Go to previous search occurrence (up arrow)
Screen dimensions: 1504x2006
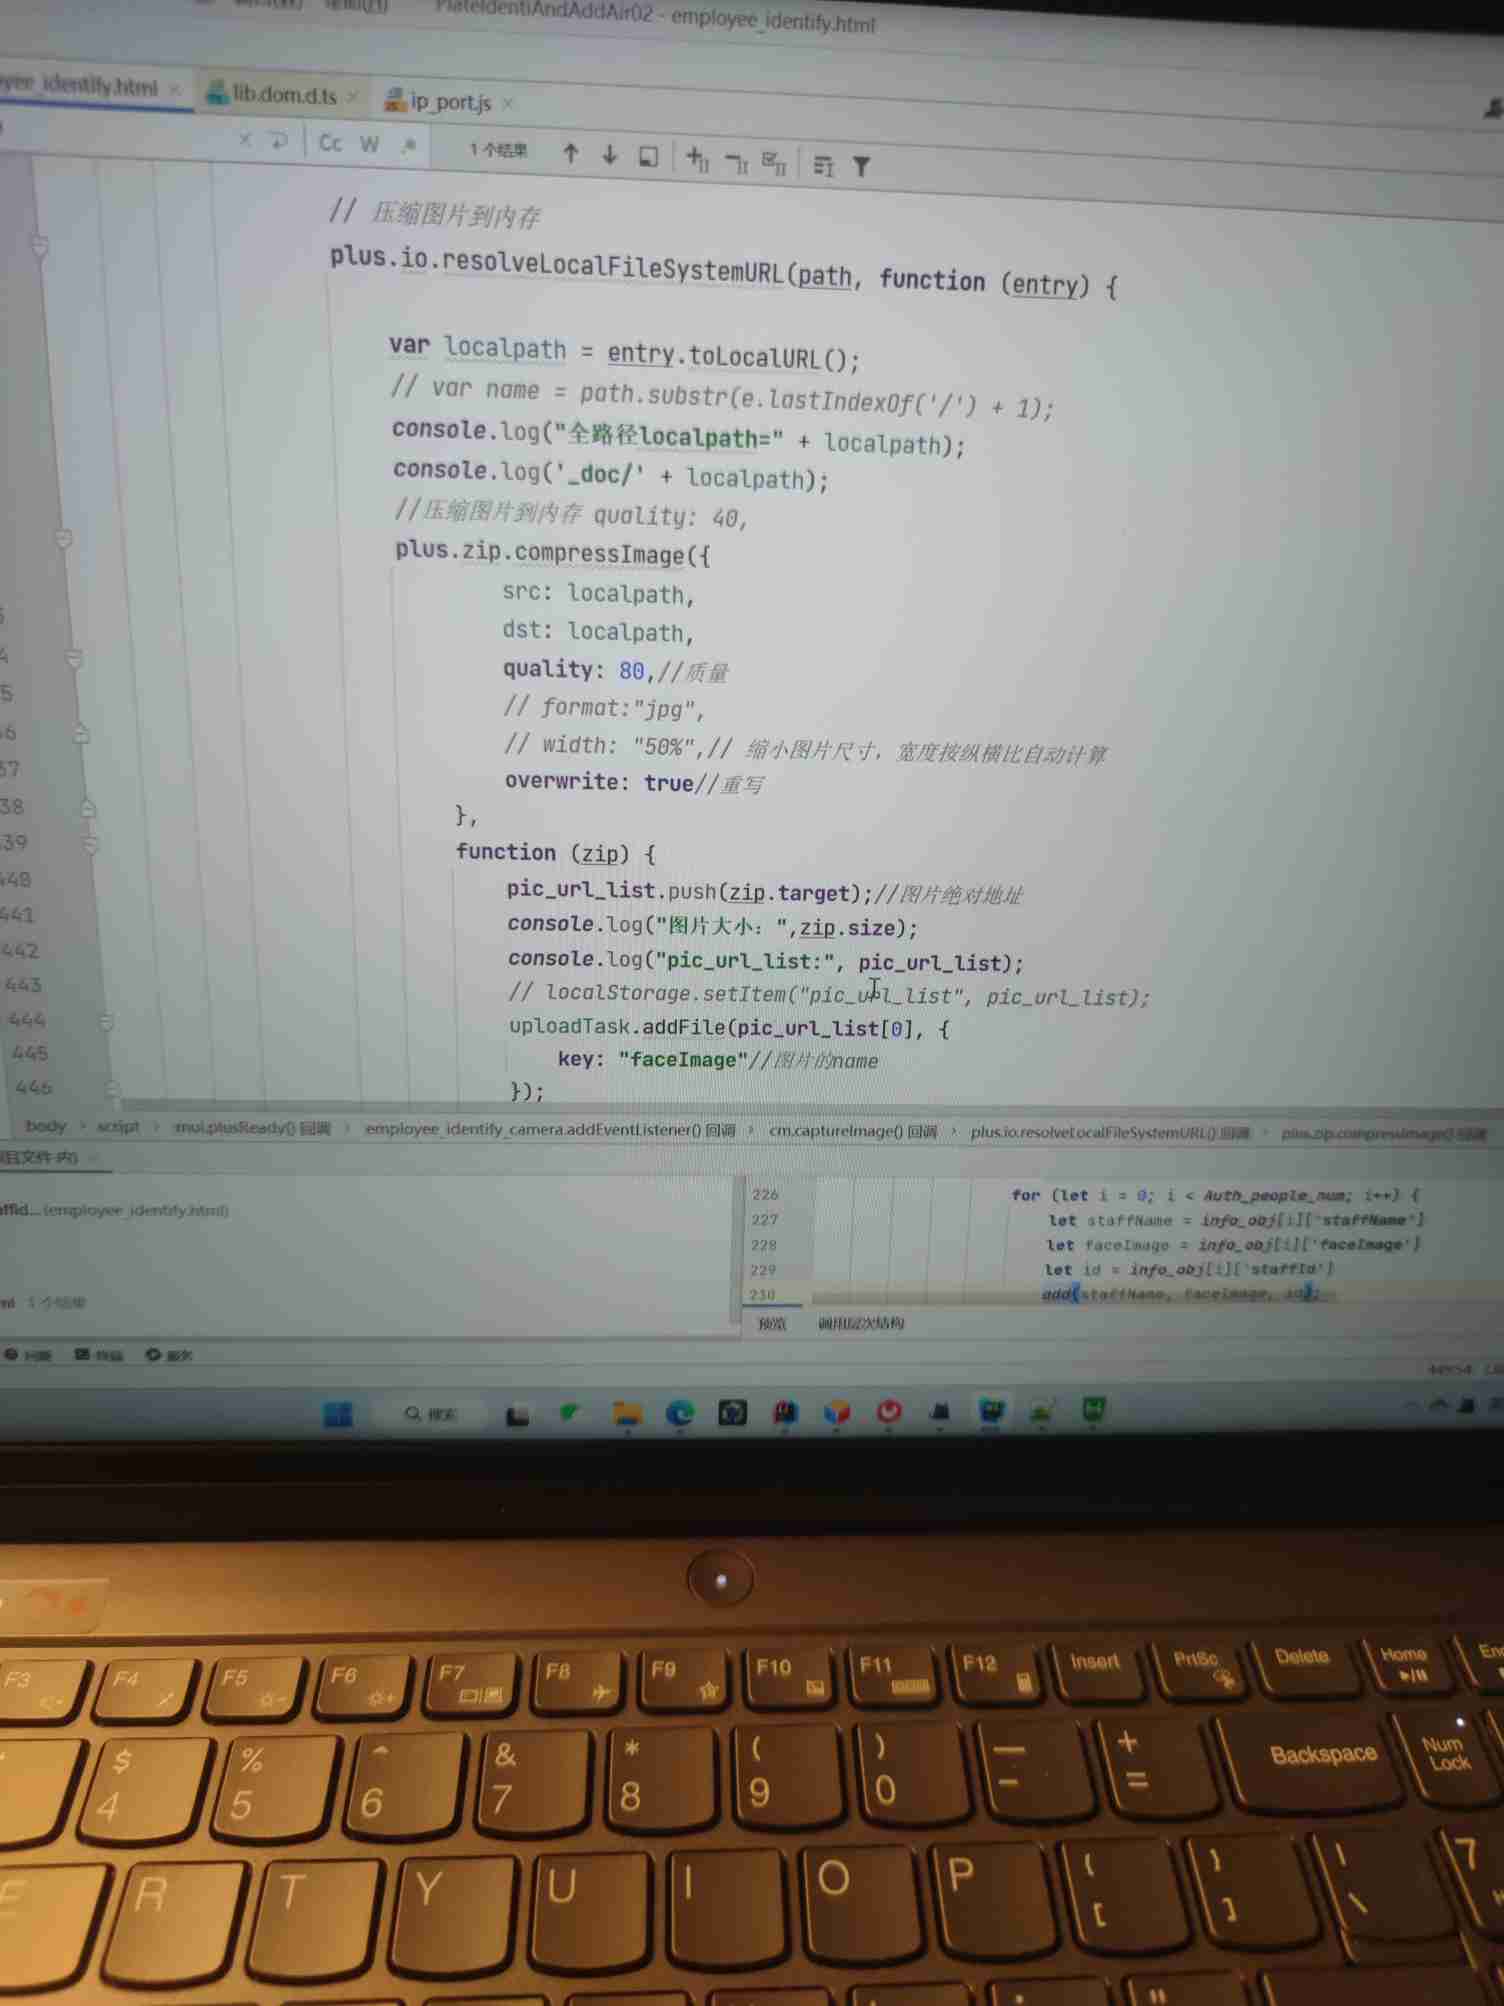point(570,154)
